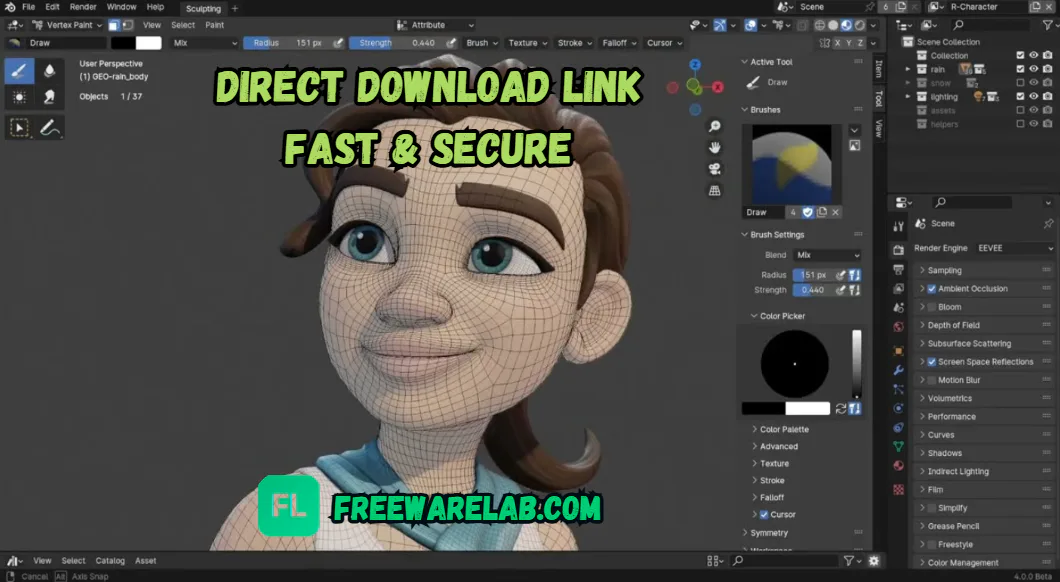Viewport: 1060px width, 582px height.
Task: Switch to the Sculpting workspace tab
Action: (203, 8)
